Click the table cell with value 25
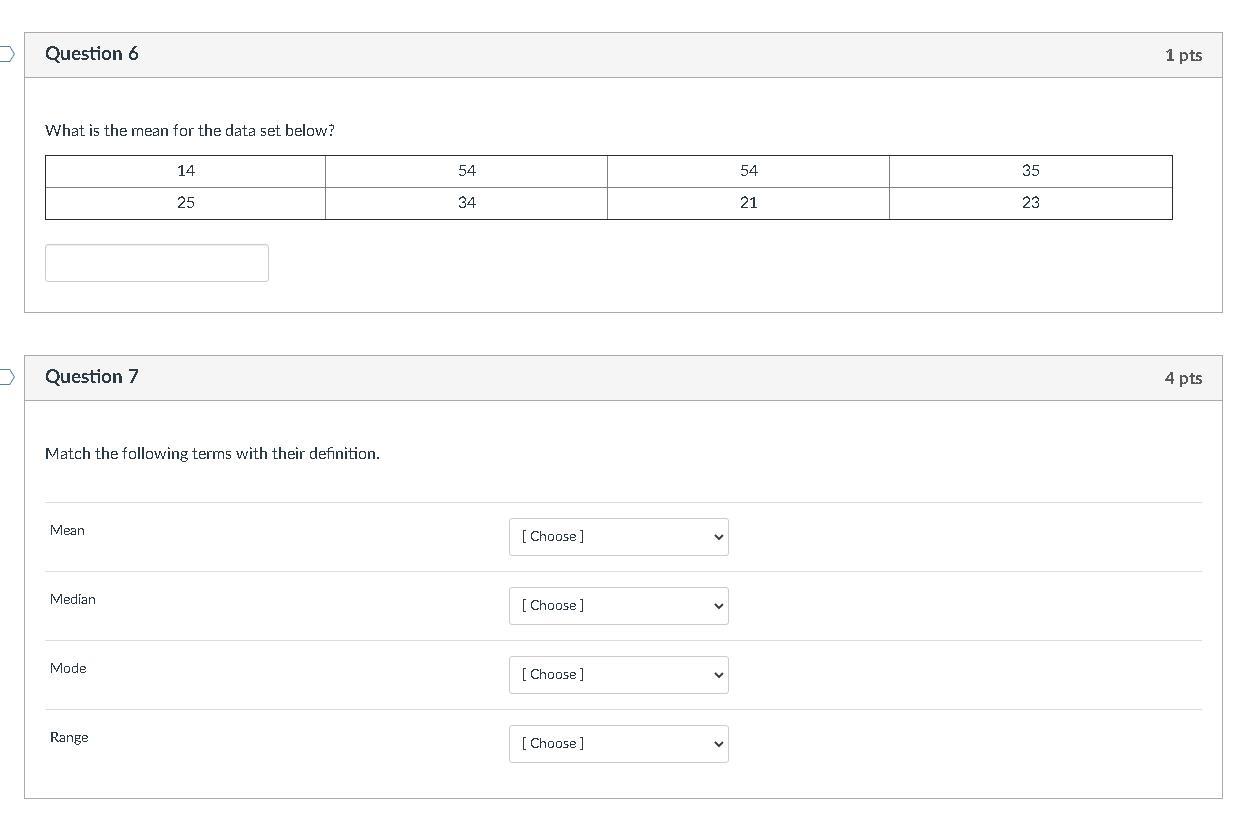Screen dimensions: 1250x825 coord(186,203)
